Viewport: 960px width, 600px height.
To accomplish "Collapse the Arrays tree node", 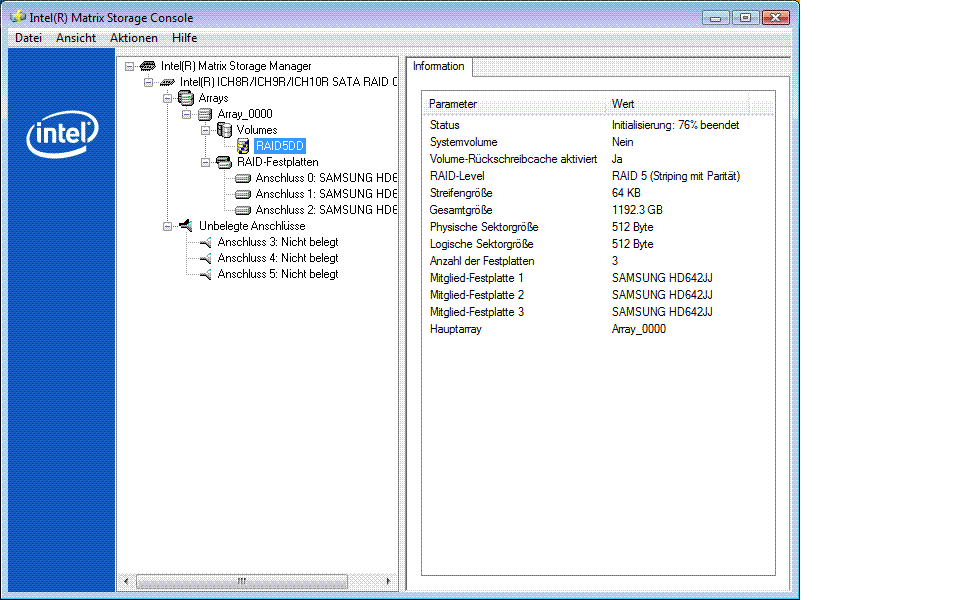I will pyautogui.click(x=167, y=98).
